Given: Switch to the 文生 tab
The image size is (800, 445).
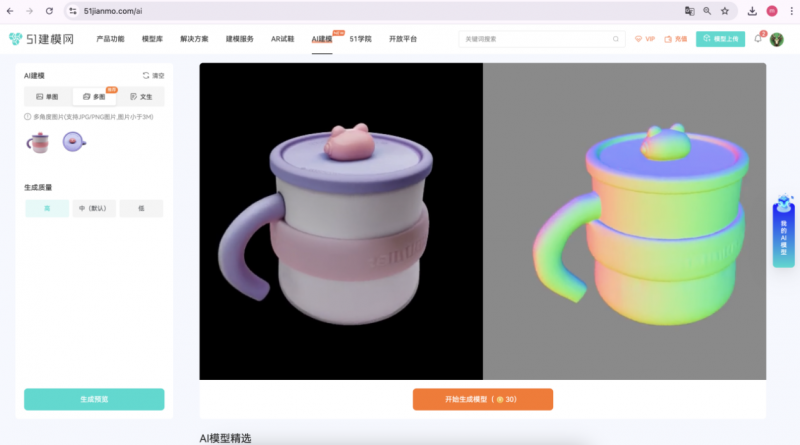Looking at the screenshot, I should point(141,97).
